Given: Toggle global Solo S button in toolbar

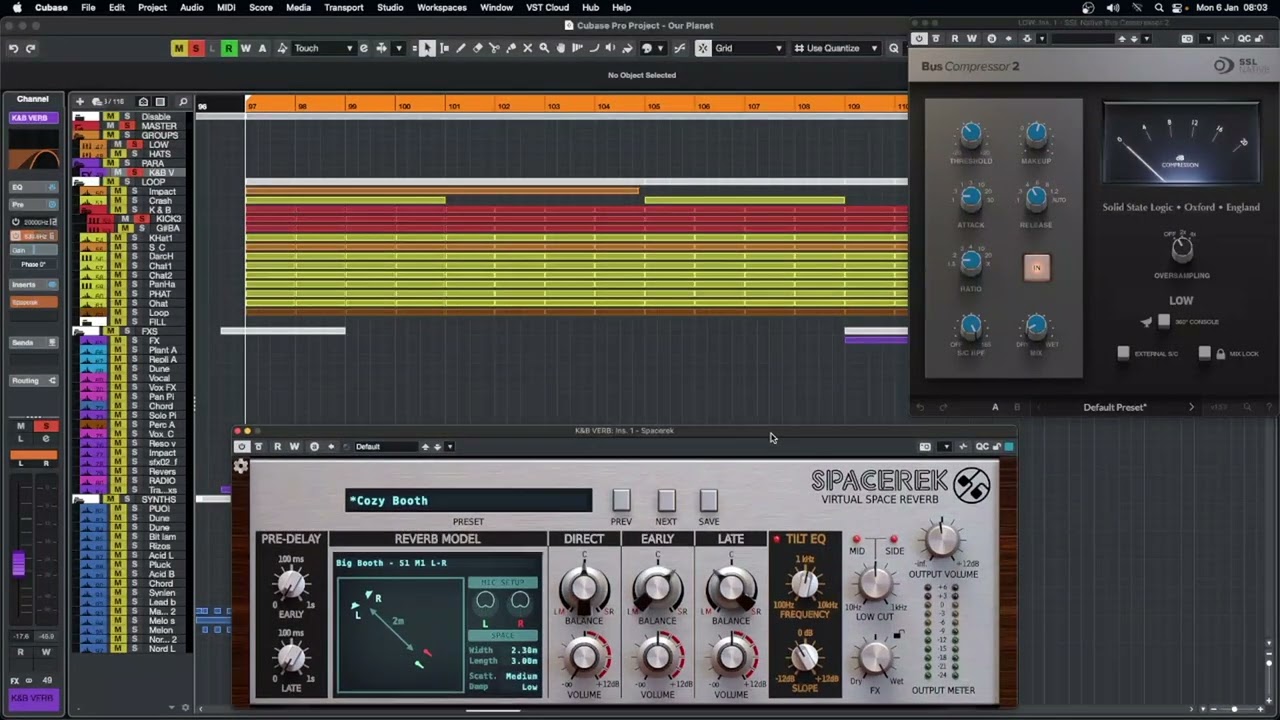Looking at the screenshot, I should [x=196, y=48].
